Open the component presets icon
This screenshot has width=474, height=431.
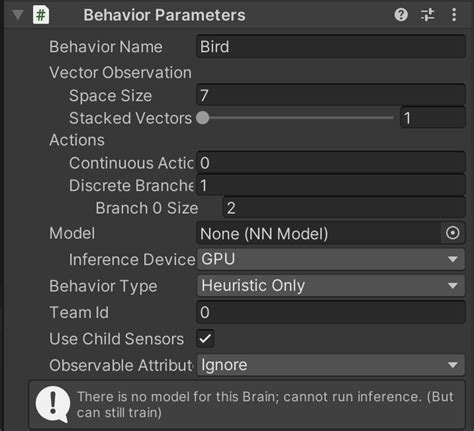427,15
